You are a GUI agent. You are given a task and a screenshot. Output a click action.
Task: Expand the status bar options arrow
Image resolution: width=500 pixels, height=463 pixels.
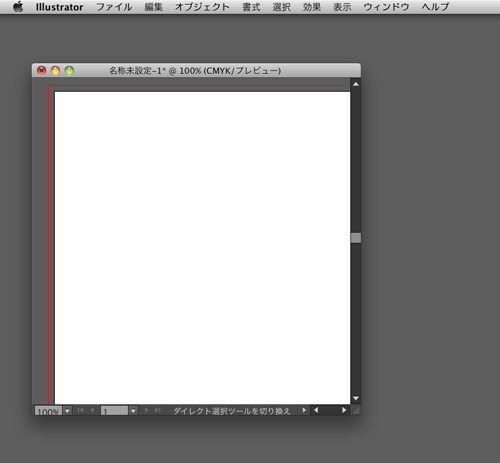(x=304, y=410)
